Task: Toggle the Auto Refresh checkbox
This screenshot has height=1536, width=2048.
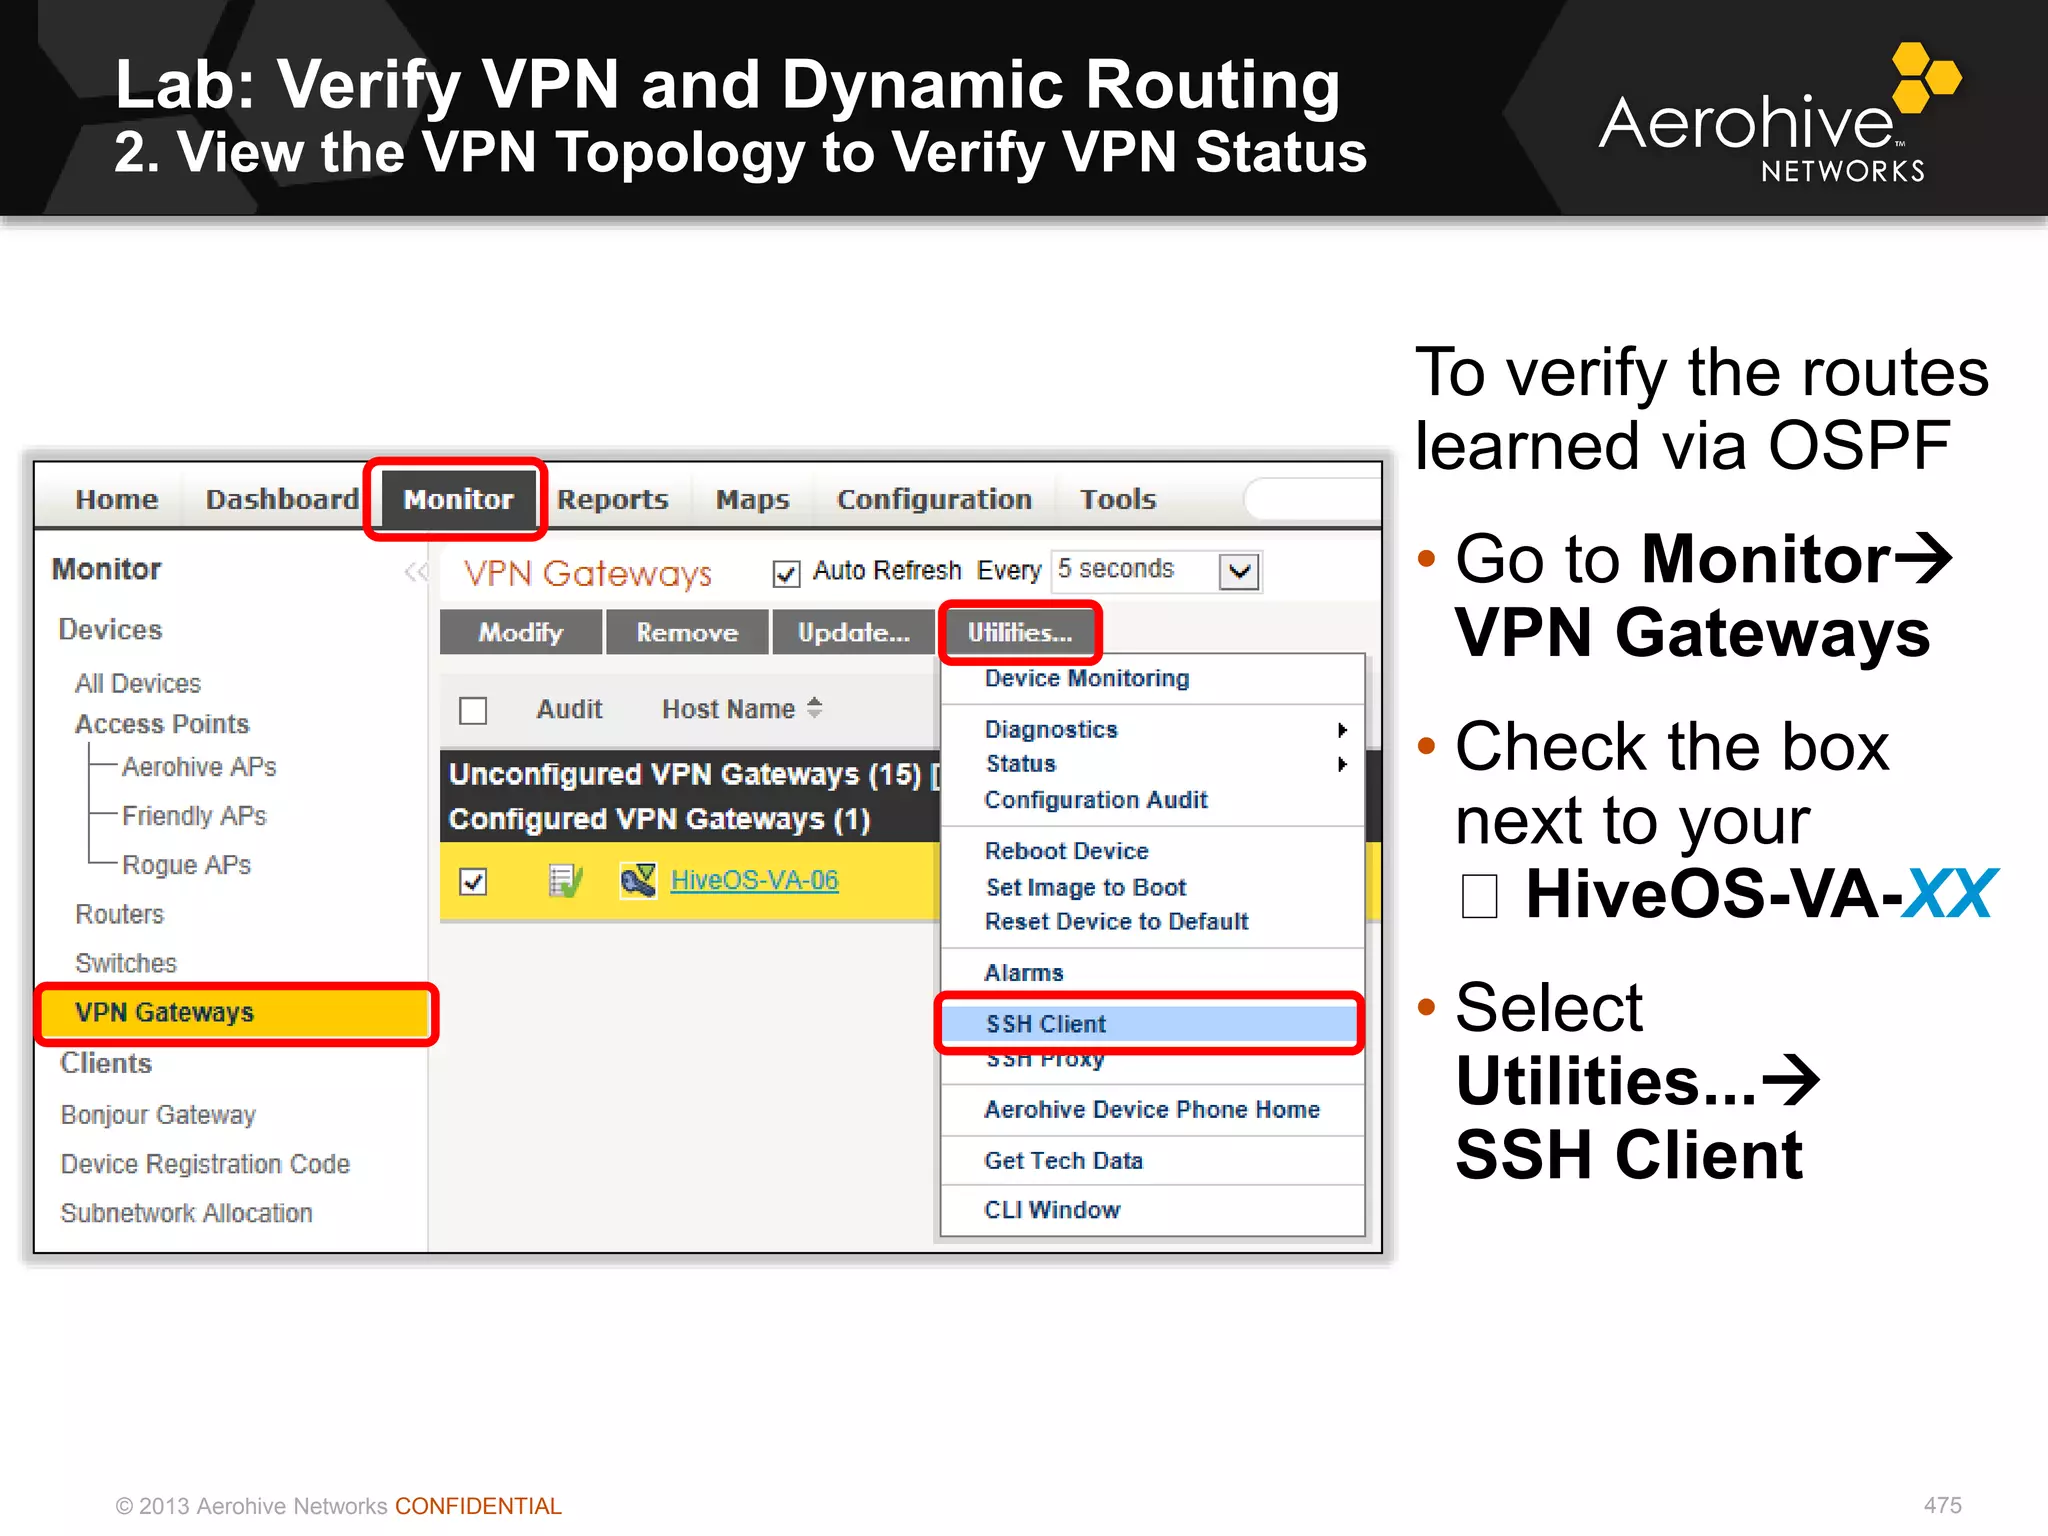Action: click(786, 573)
